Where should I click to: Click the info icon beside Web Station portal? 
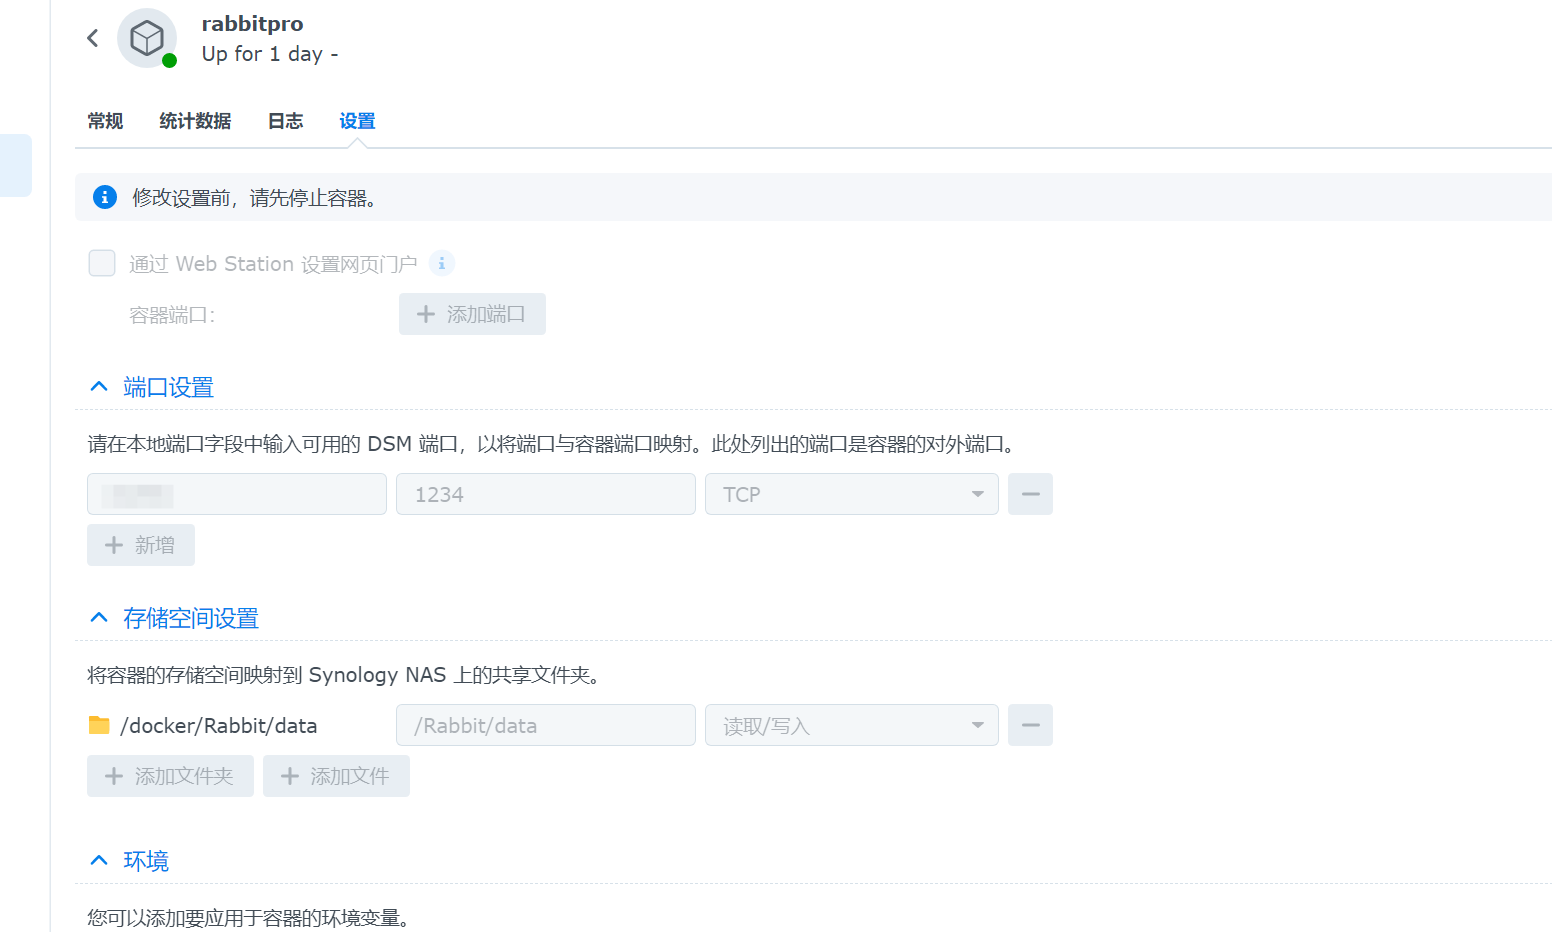coord(441,263)
